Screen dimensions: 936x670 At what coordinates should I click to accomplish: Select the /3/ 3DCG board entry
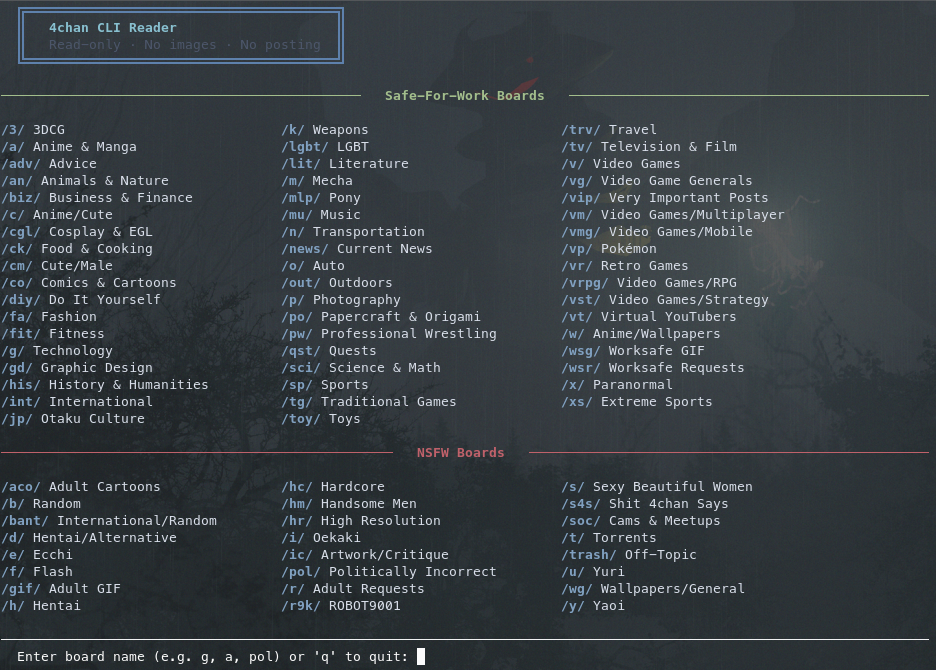coord(33,130)
